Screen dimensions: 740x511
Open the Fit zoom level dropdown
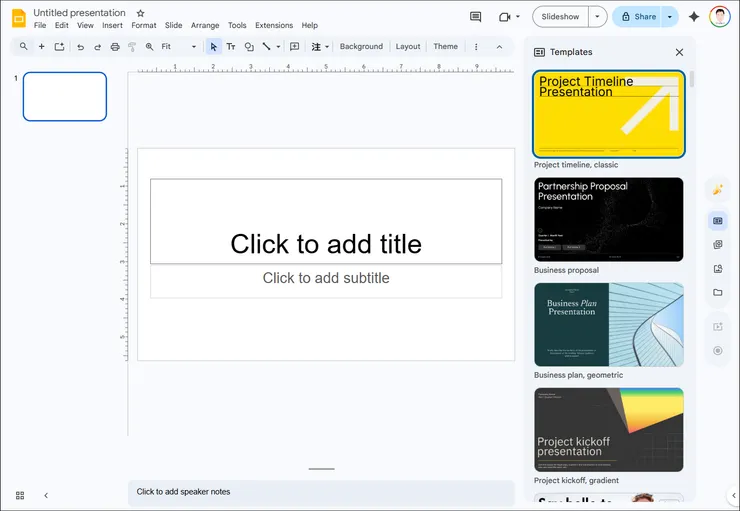point(179,47)
